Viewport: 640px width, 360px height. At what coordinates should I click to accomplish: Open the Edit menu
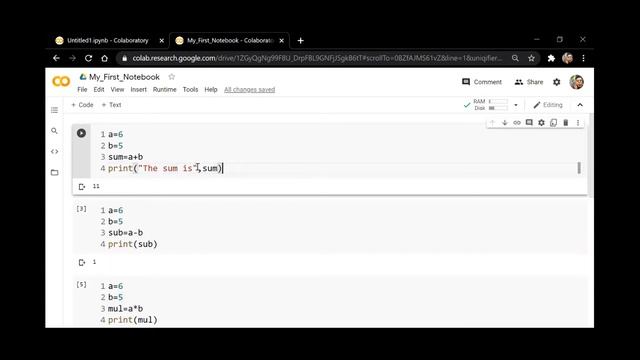pos(99,89)
